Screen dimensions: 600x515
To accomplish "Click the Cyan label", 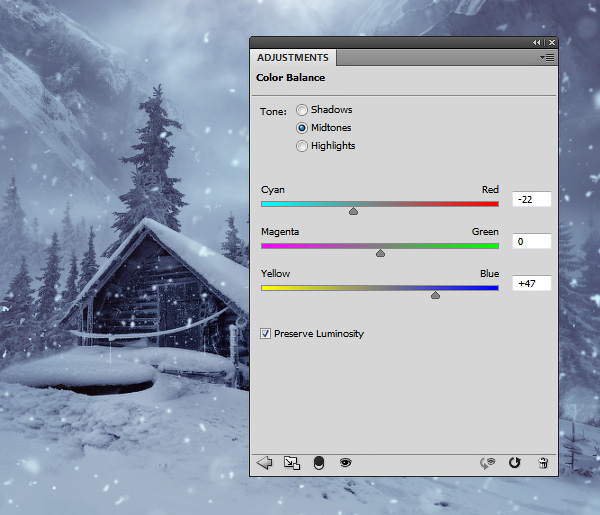I will (x=272, y=190).
